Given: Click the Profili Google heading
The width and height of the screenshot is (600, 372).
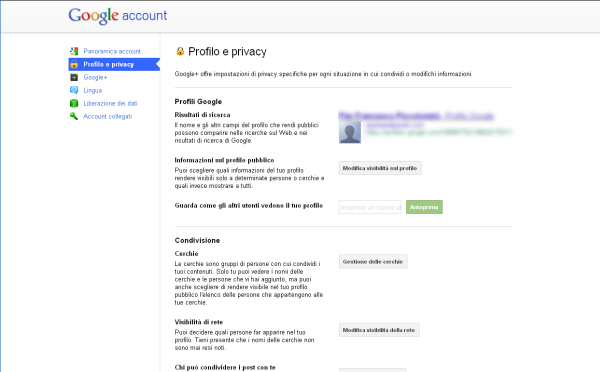Looking at the screenshot, I should pyautogui.click(x=198, y=101).
